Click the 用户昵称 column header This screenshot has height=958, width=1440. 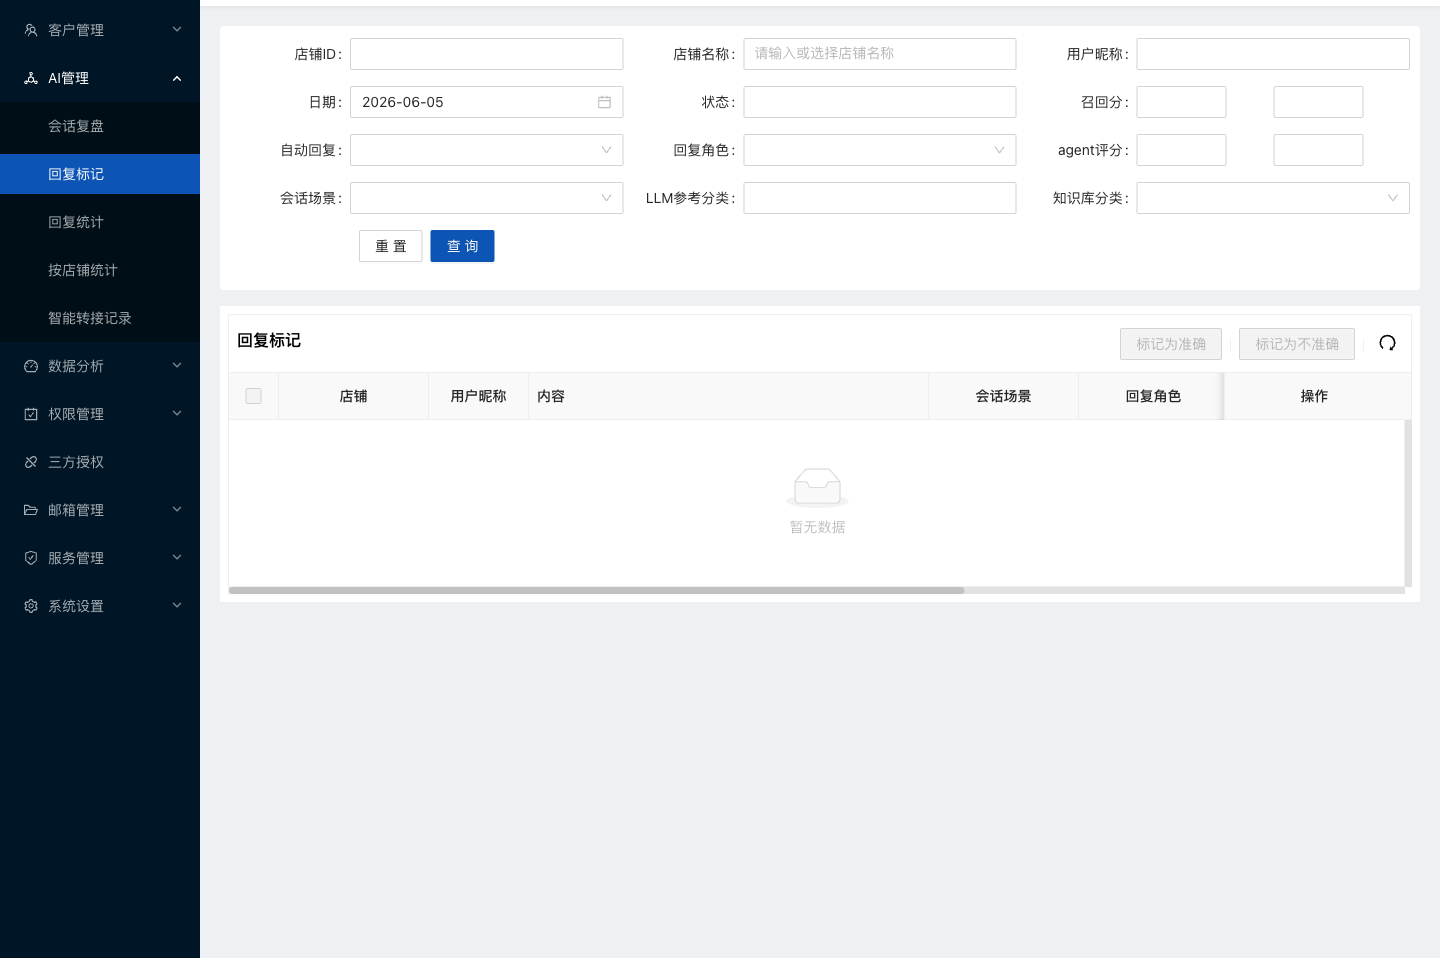click(478, 396)
